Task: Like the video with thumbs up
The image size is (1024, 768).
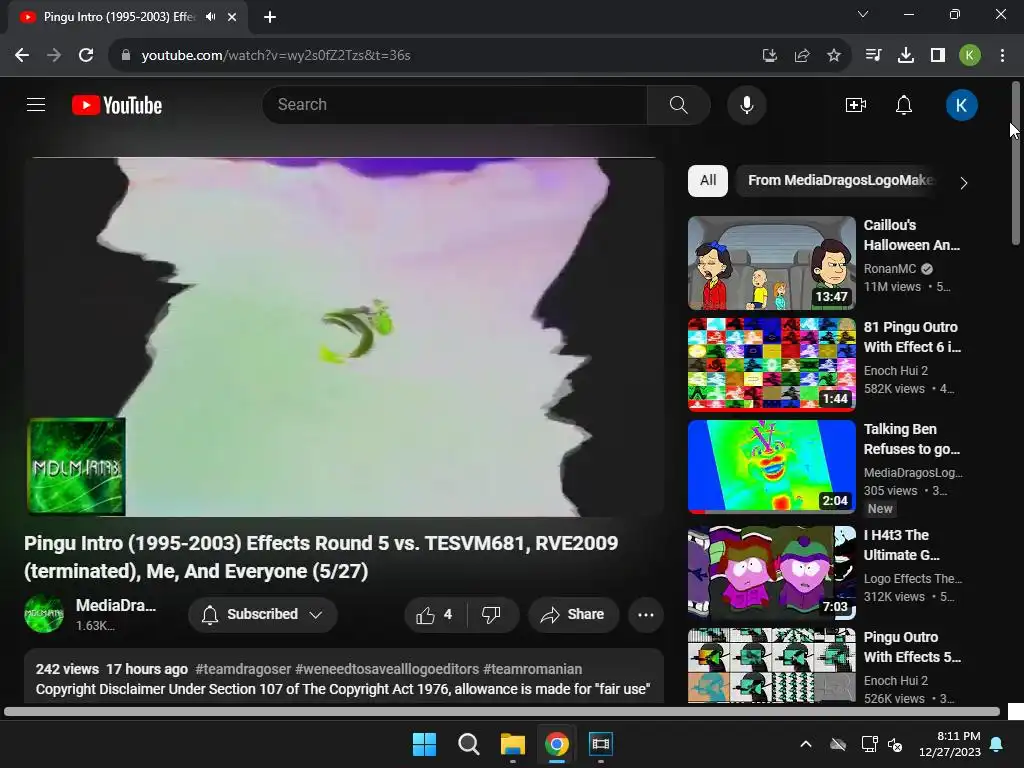Action: tap(434, 615)
